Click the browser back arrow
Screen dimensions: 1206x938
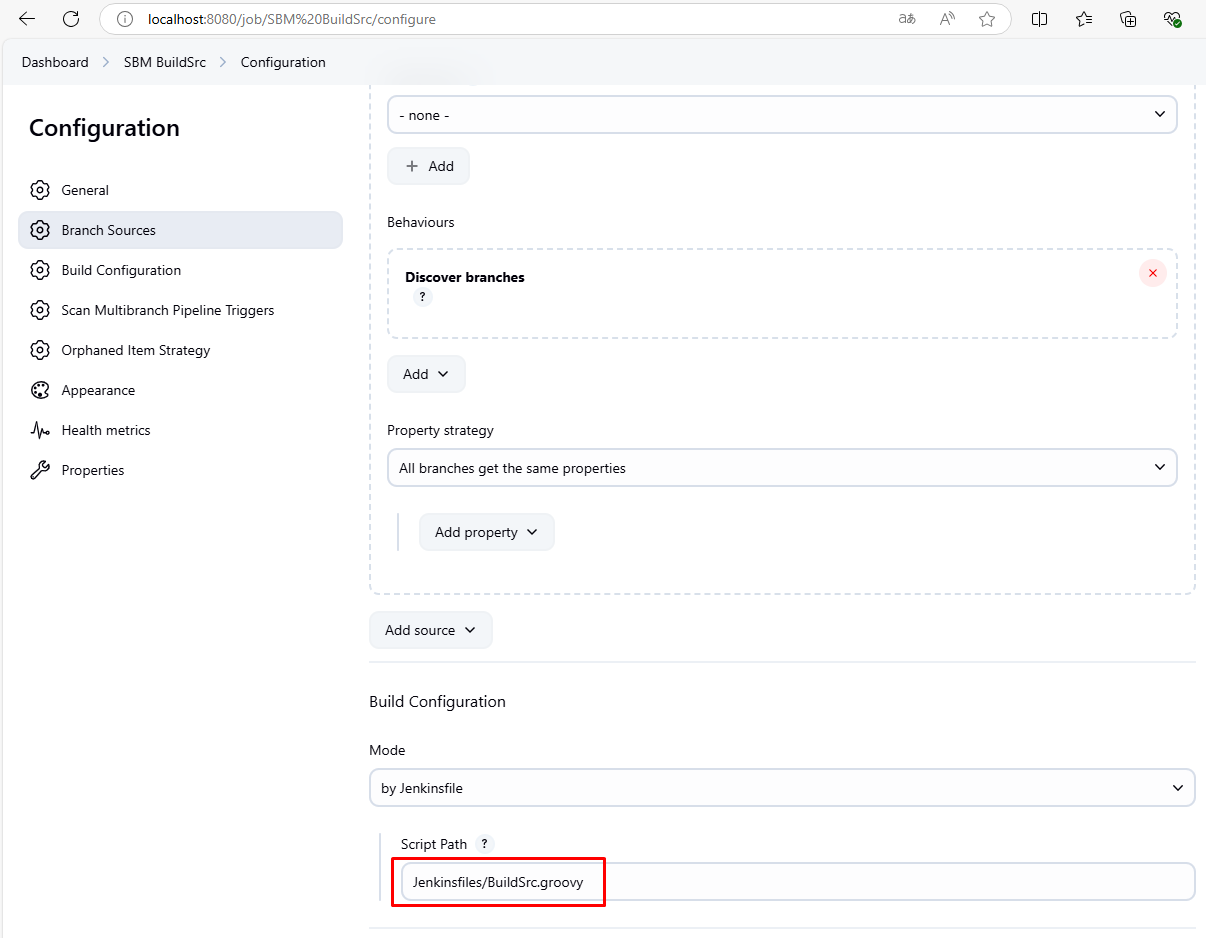pos(27,19)
